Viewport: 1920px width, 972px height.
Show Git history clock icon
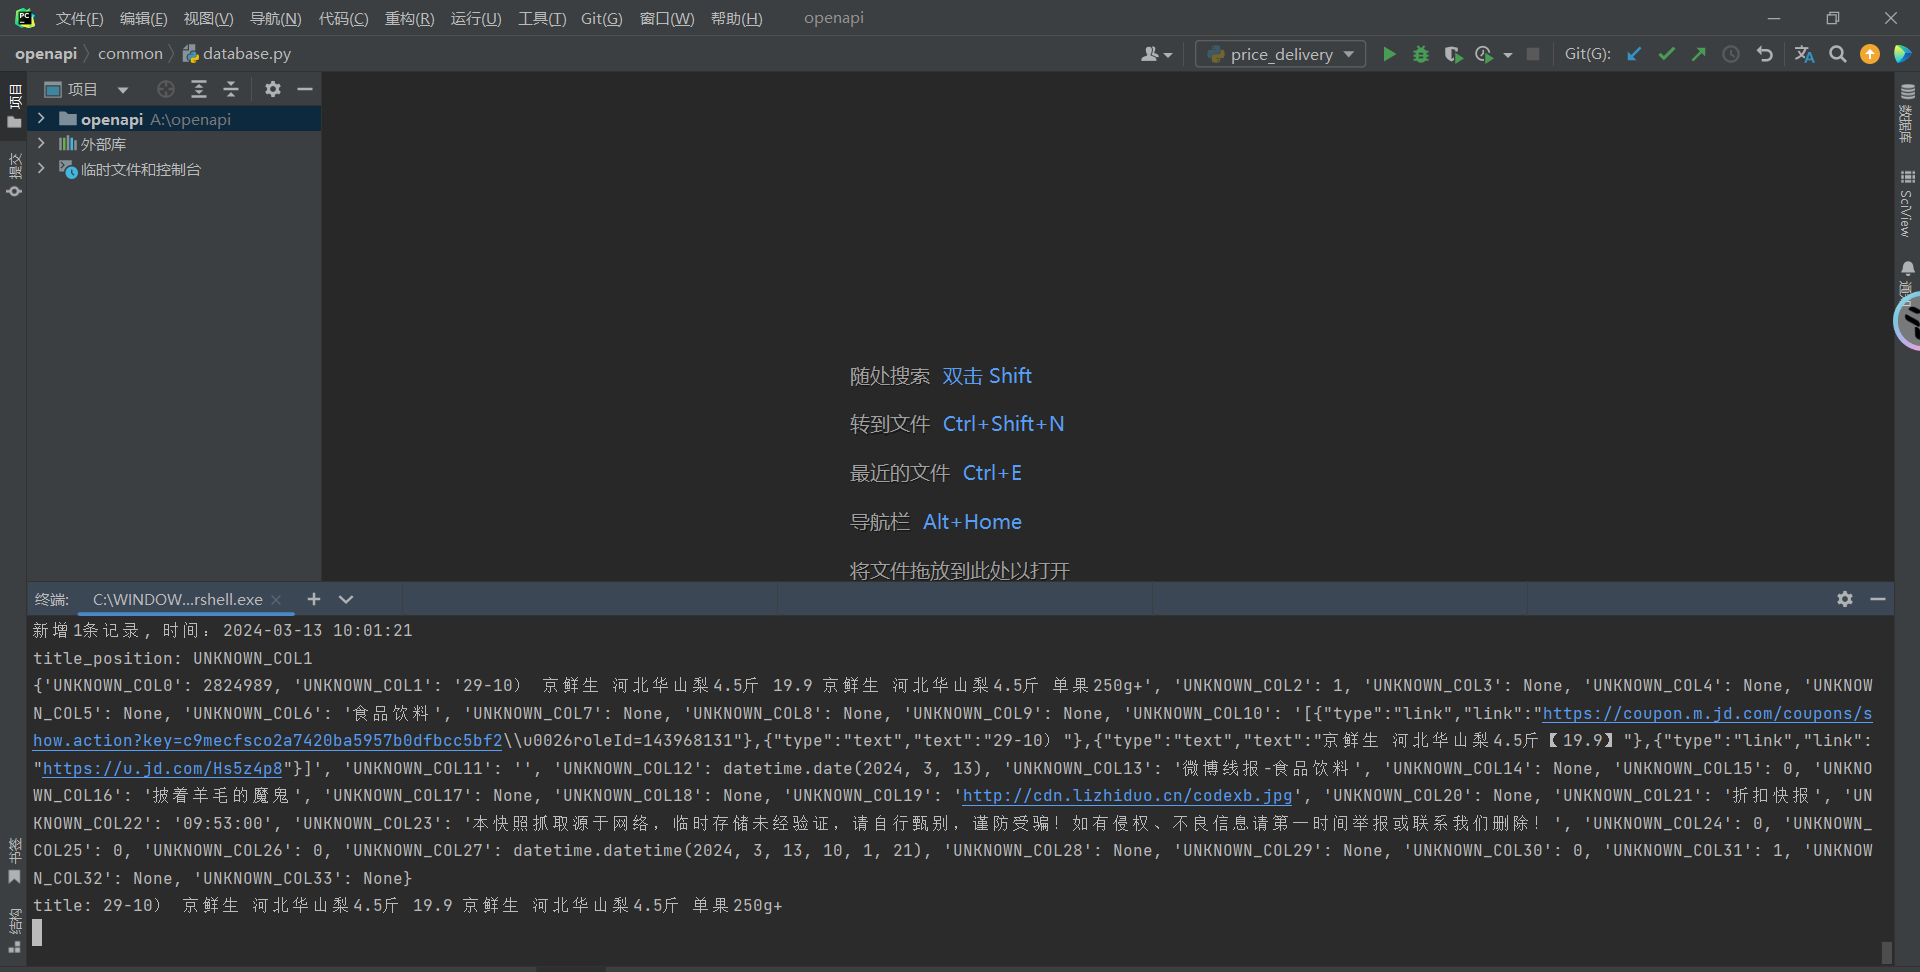(x=1731, y=54)
